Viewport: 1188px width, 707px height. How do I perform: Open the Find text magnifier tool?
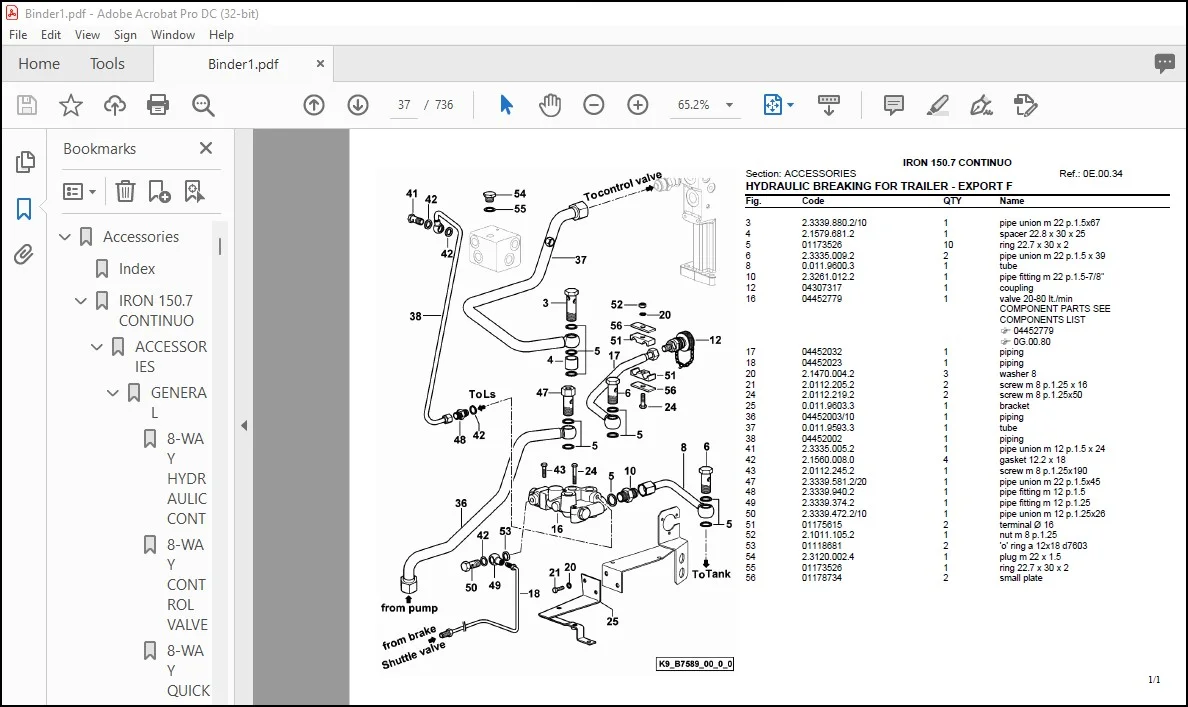coord(203,105)
